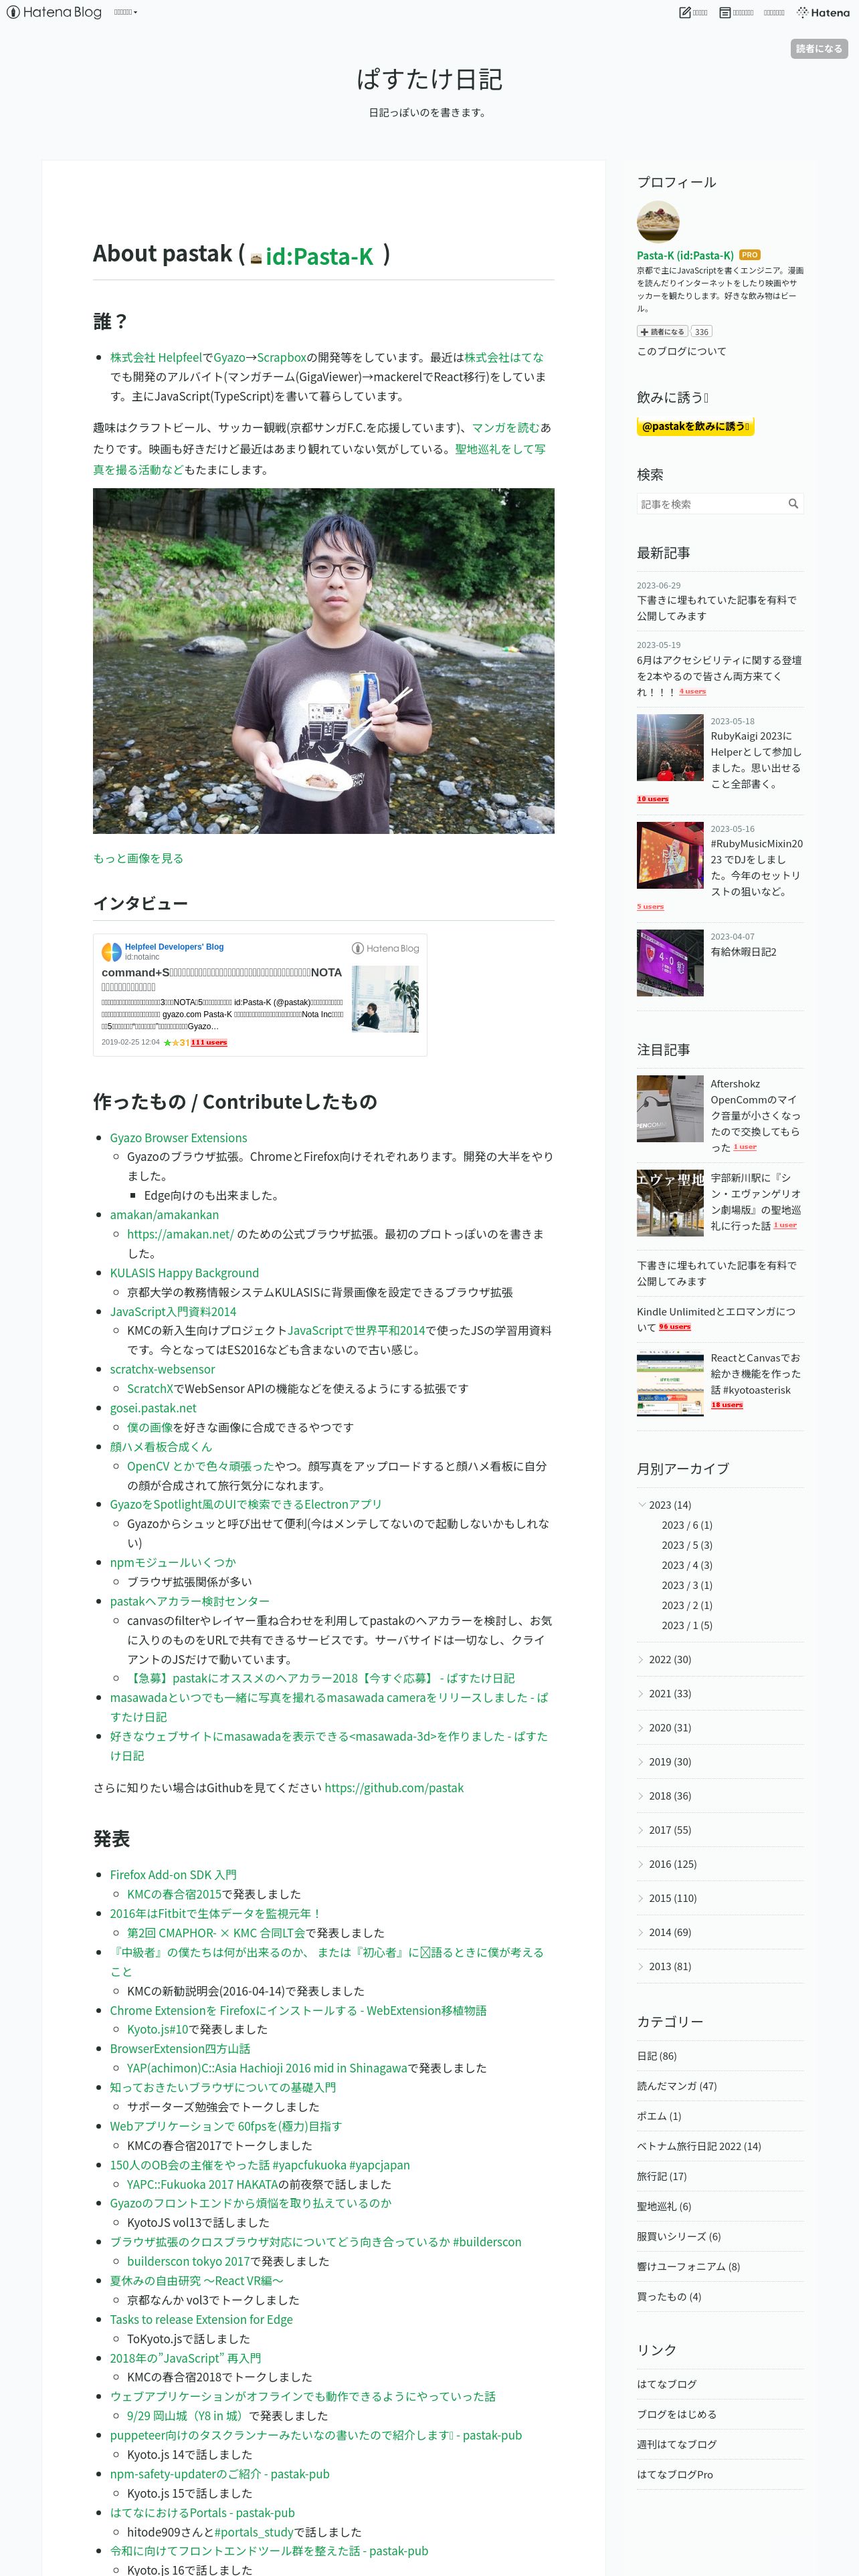859x2576 pixels.
Task: Click the Hatena Blog logo
Action: coord(54,12)
